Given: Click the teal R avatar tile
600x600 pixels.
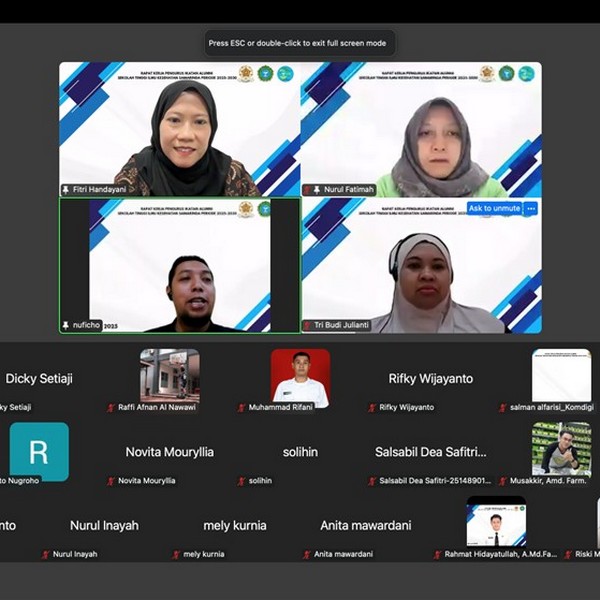Looking at the screenshot, I should 39,451.
